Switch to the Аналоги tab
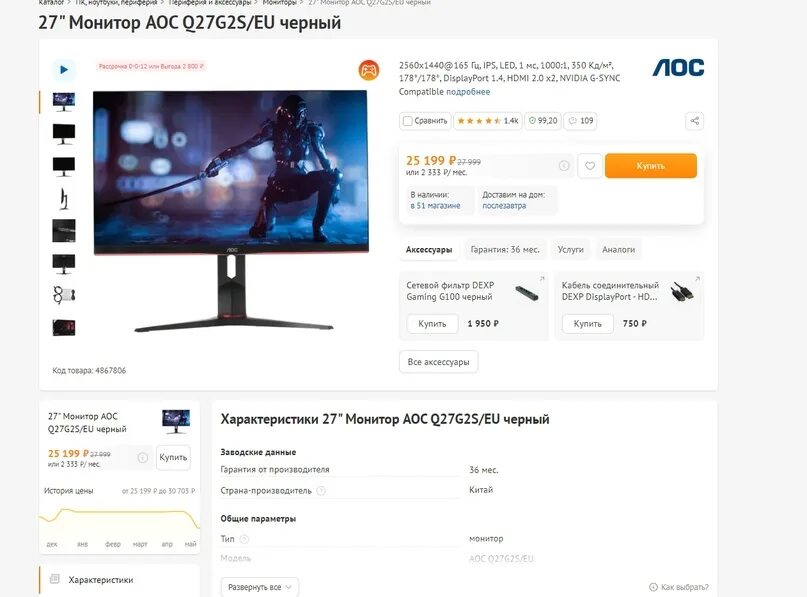This screenshot has height=597, width=807. pyautogui.click(x=618, y=250)
